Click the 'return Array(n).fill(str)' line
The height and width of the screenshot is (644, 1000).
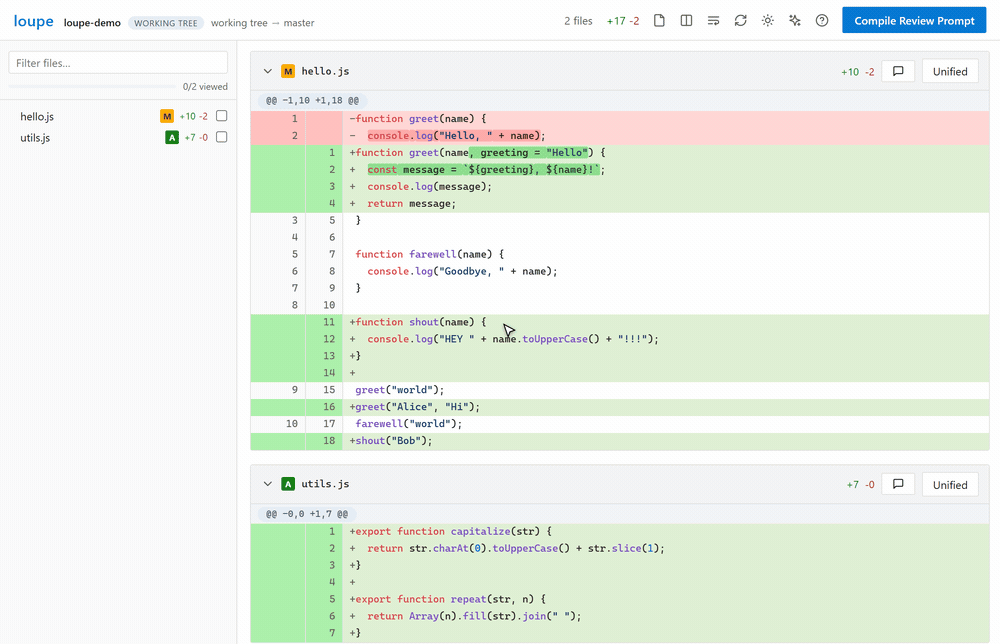click(620, 616)
